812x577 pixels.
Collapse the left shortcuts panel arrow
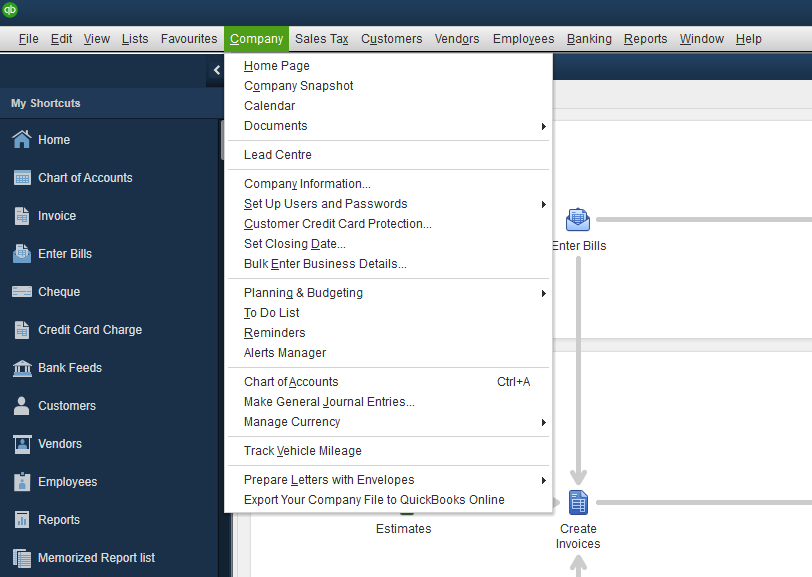pos(216,70)
